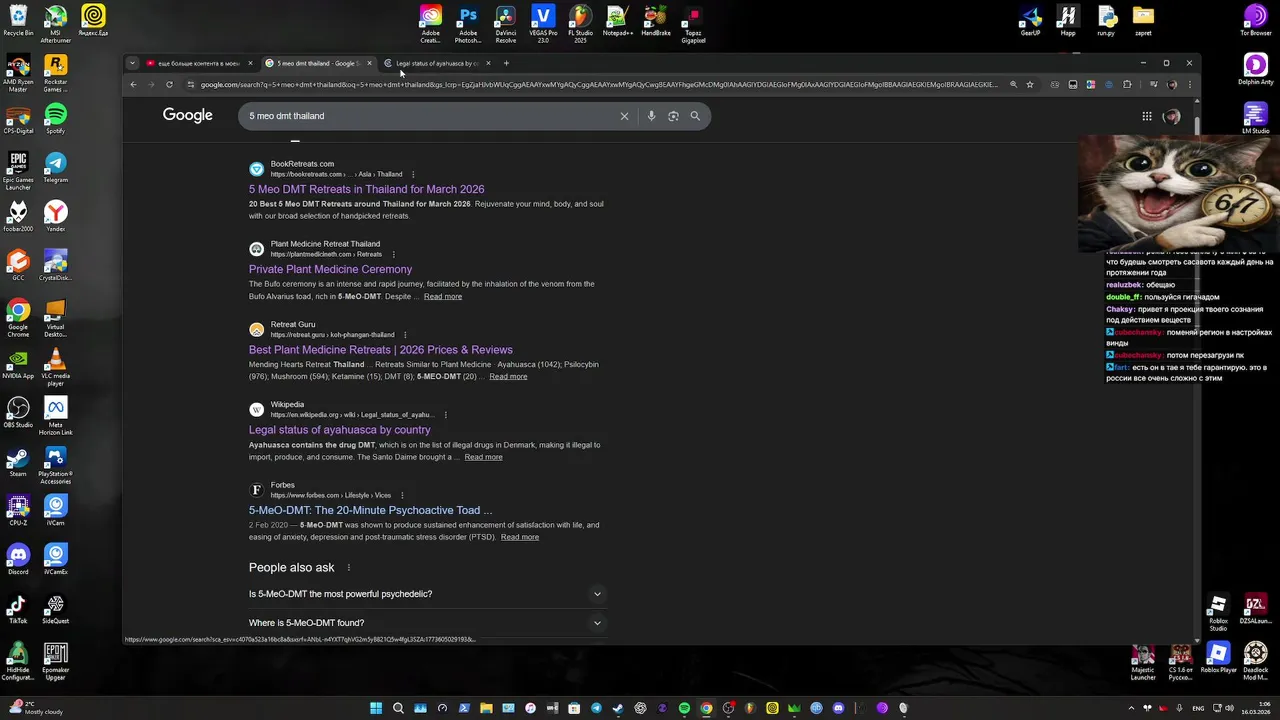Open options menu for BookRetreats.com result
The image size is (1280, 720).
tap(413, 174)
